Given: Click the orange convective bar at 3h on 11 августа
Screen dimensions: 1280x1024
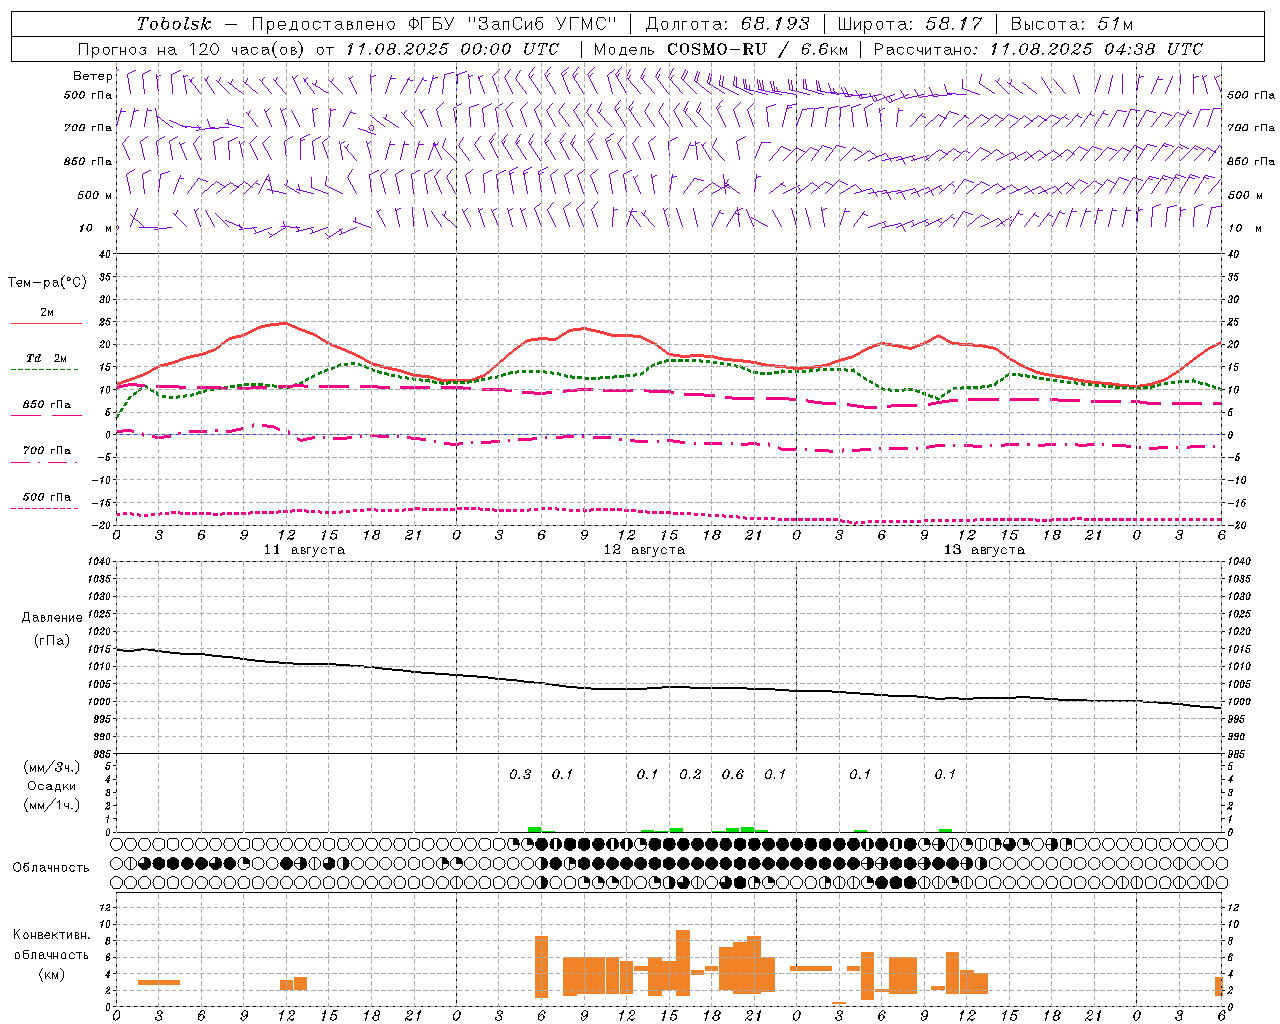Looking at the screenshot, I should (159, 982).
